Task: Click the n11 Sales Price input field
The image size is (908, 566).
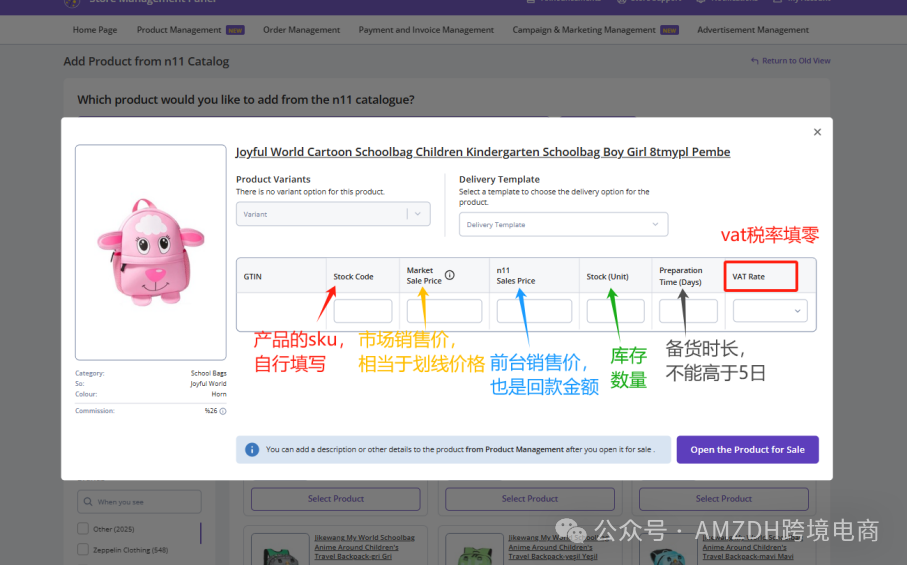Action: [x=534, y=311]
